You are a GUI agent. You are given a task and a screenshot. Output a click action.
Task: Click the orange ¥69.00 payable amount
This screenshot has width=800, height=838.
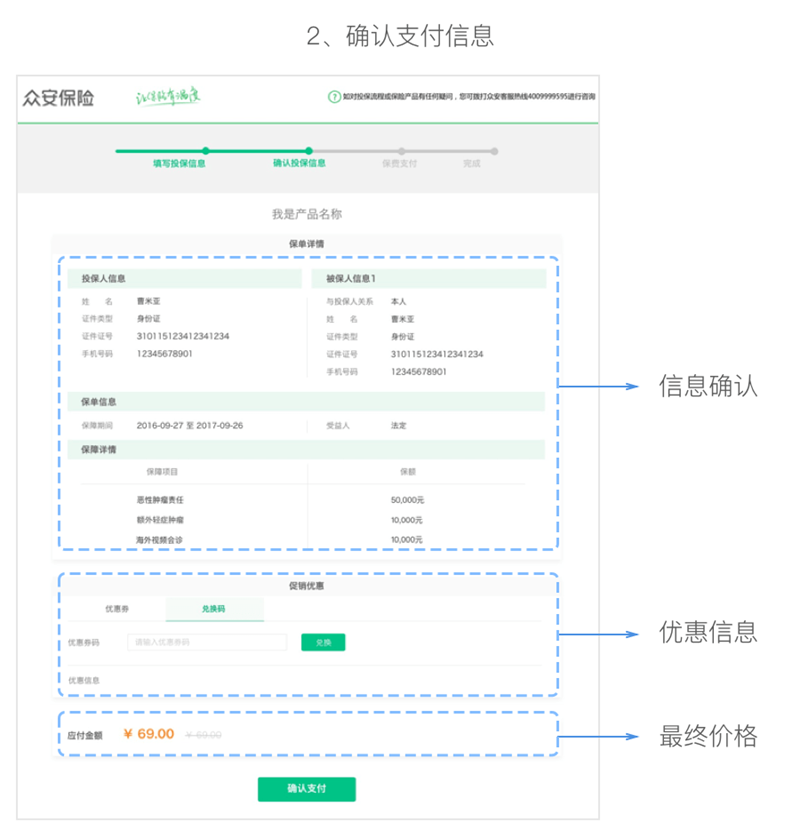click(148, 734)
